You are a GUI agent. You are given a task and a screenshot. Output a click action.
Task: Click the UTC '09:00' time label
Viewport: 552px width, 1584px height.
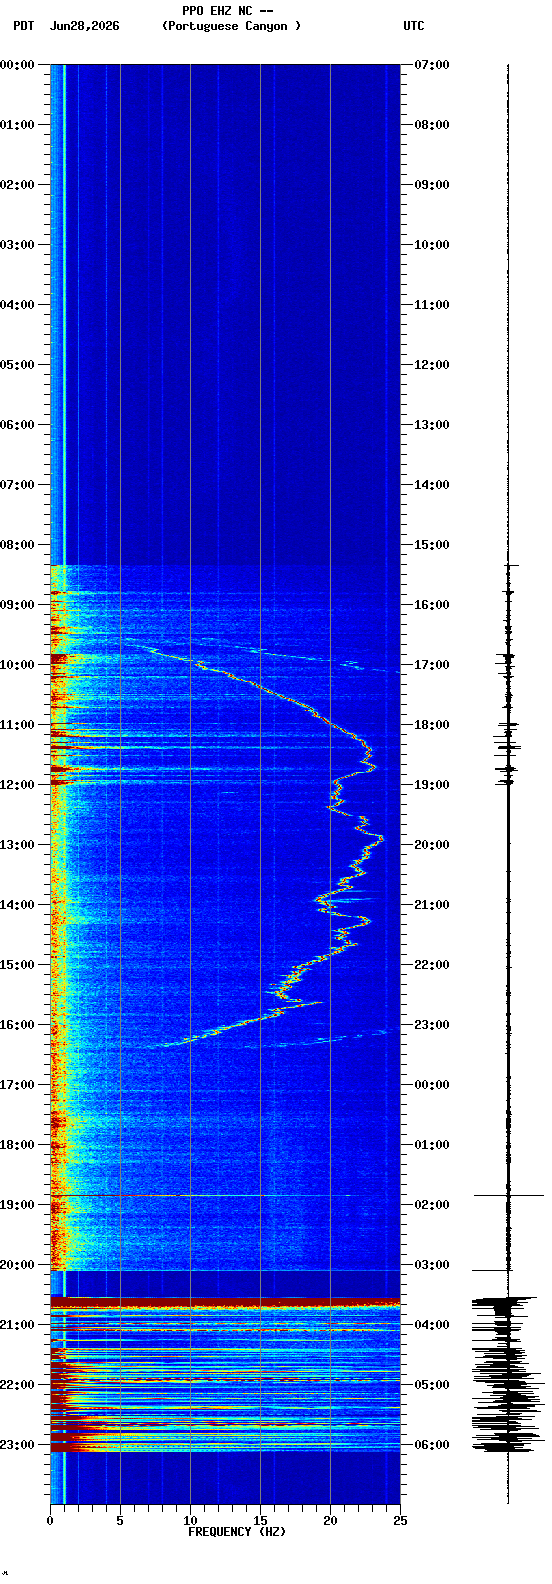point(432,185)
